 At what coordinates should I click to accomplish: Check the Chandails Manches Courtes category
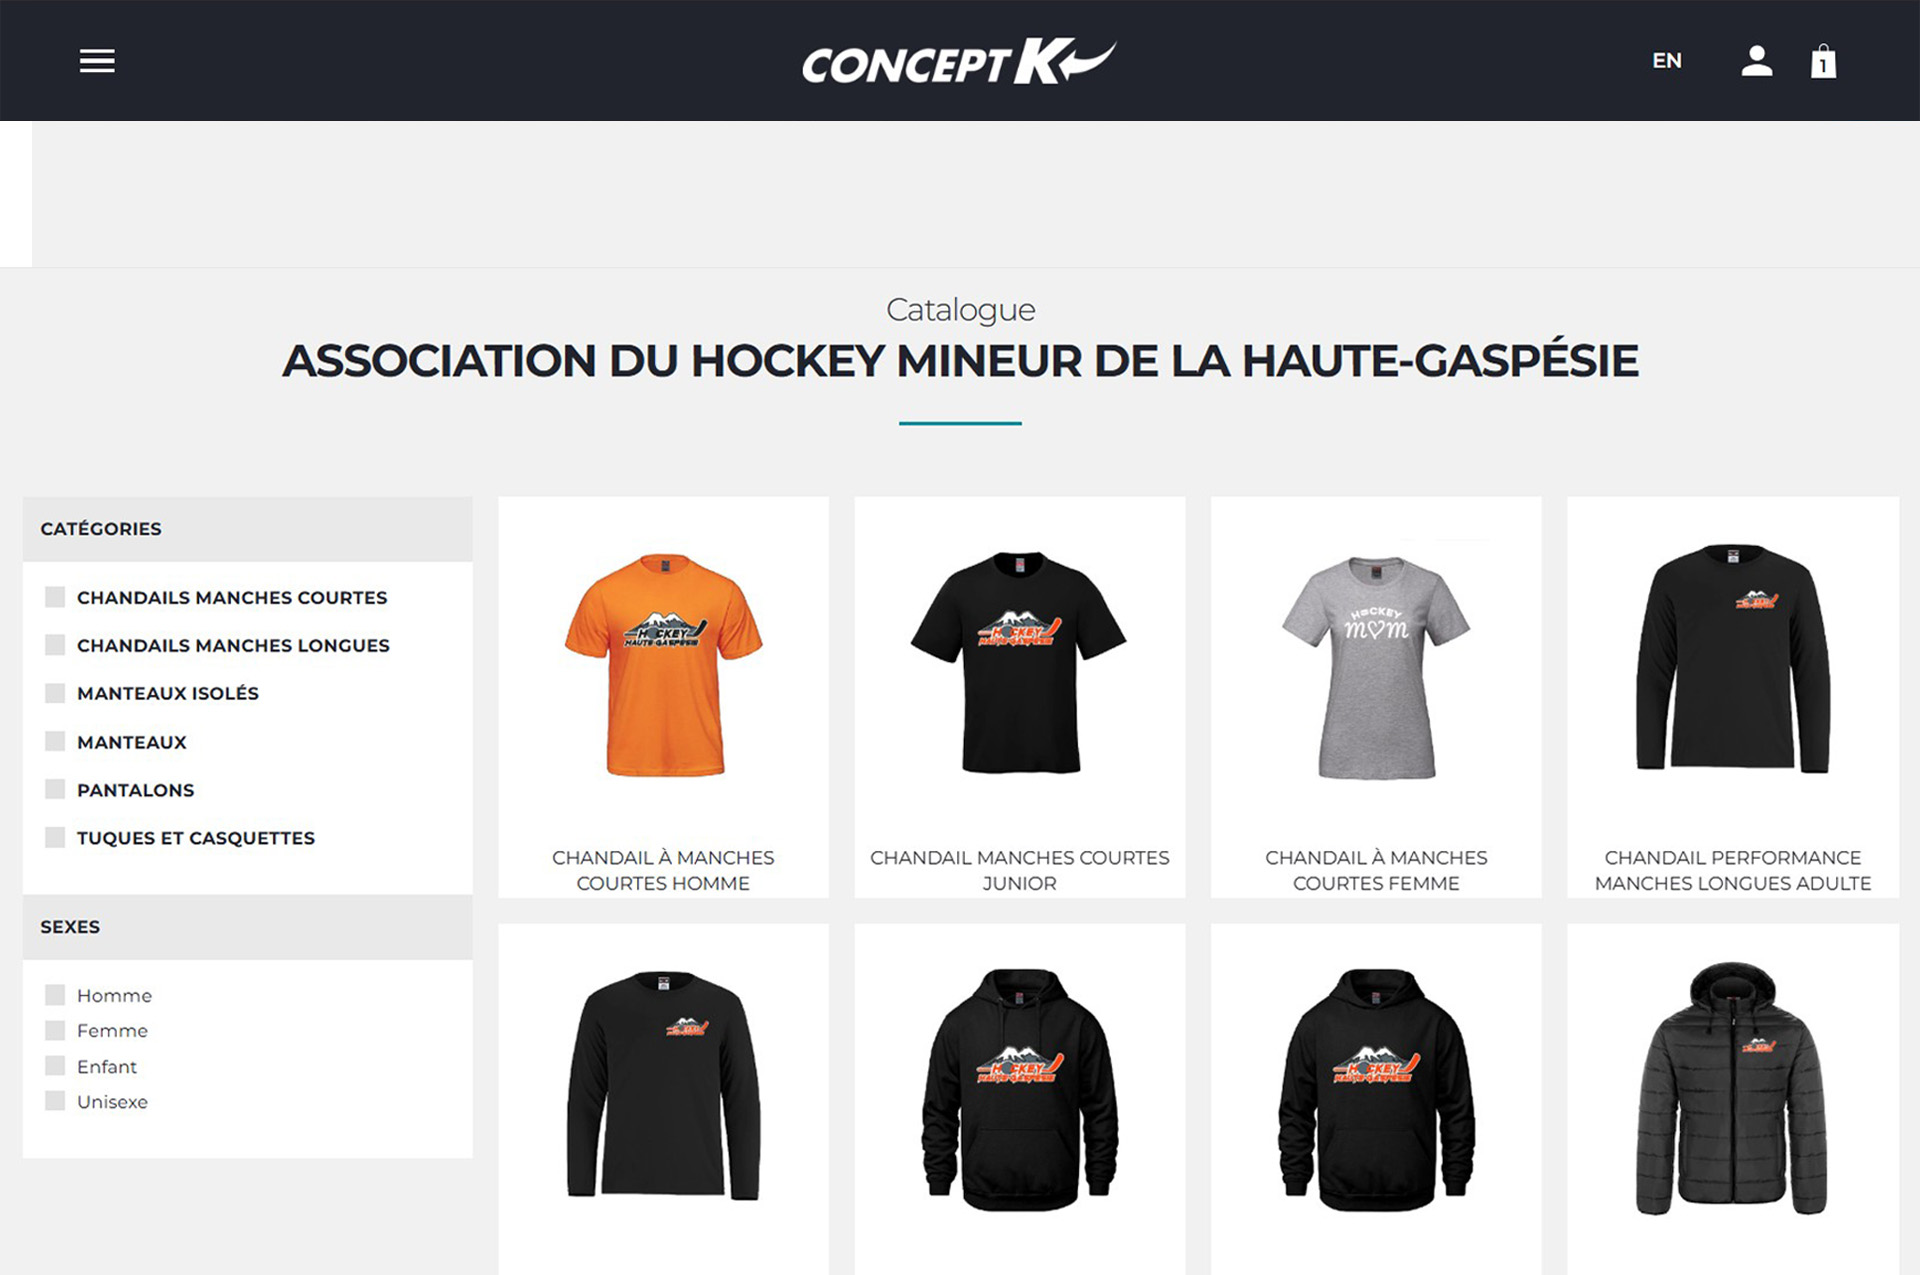tap(55, 597)
